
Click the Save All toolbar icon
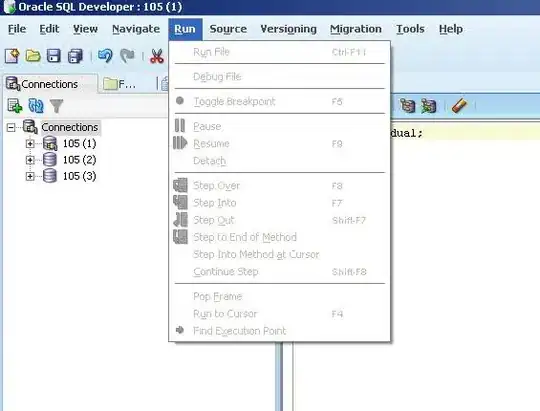coord(75,56)
